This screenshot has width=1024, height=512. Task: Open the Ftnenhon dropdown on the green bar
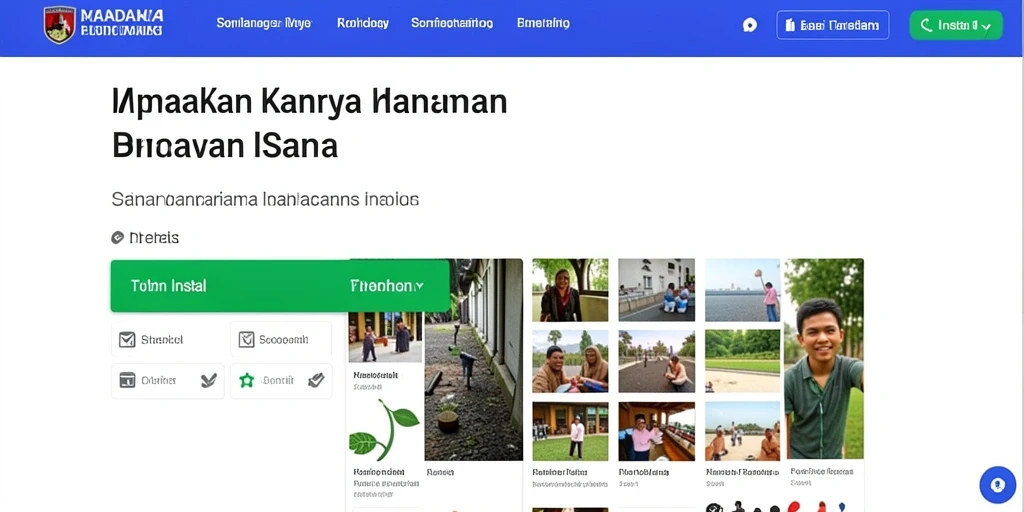click(x=387, y=285)
